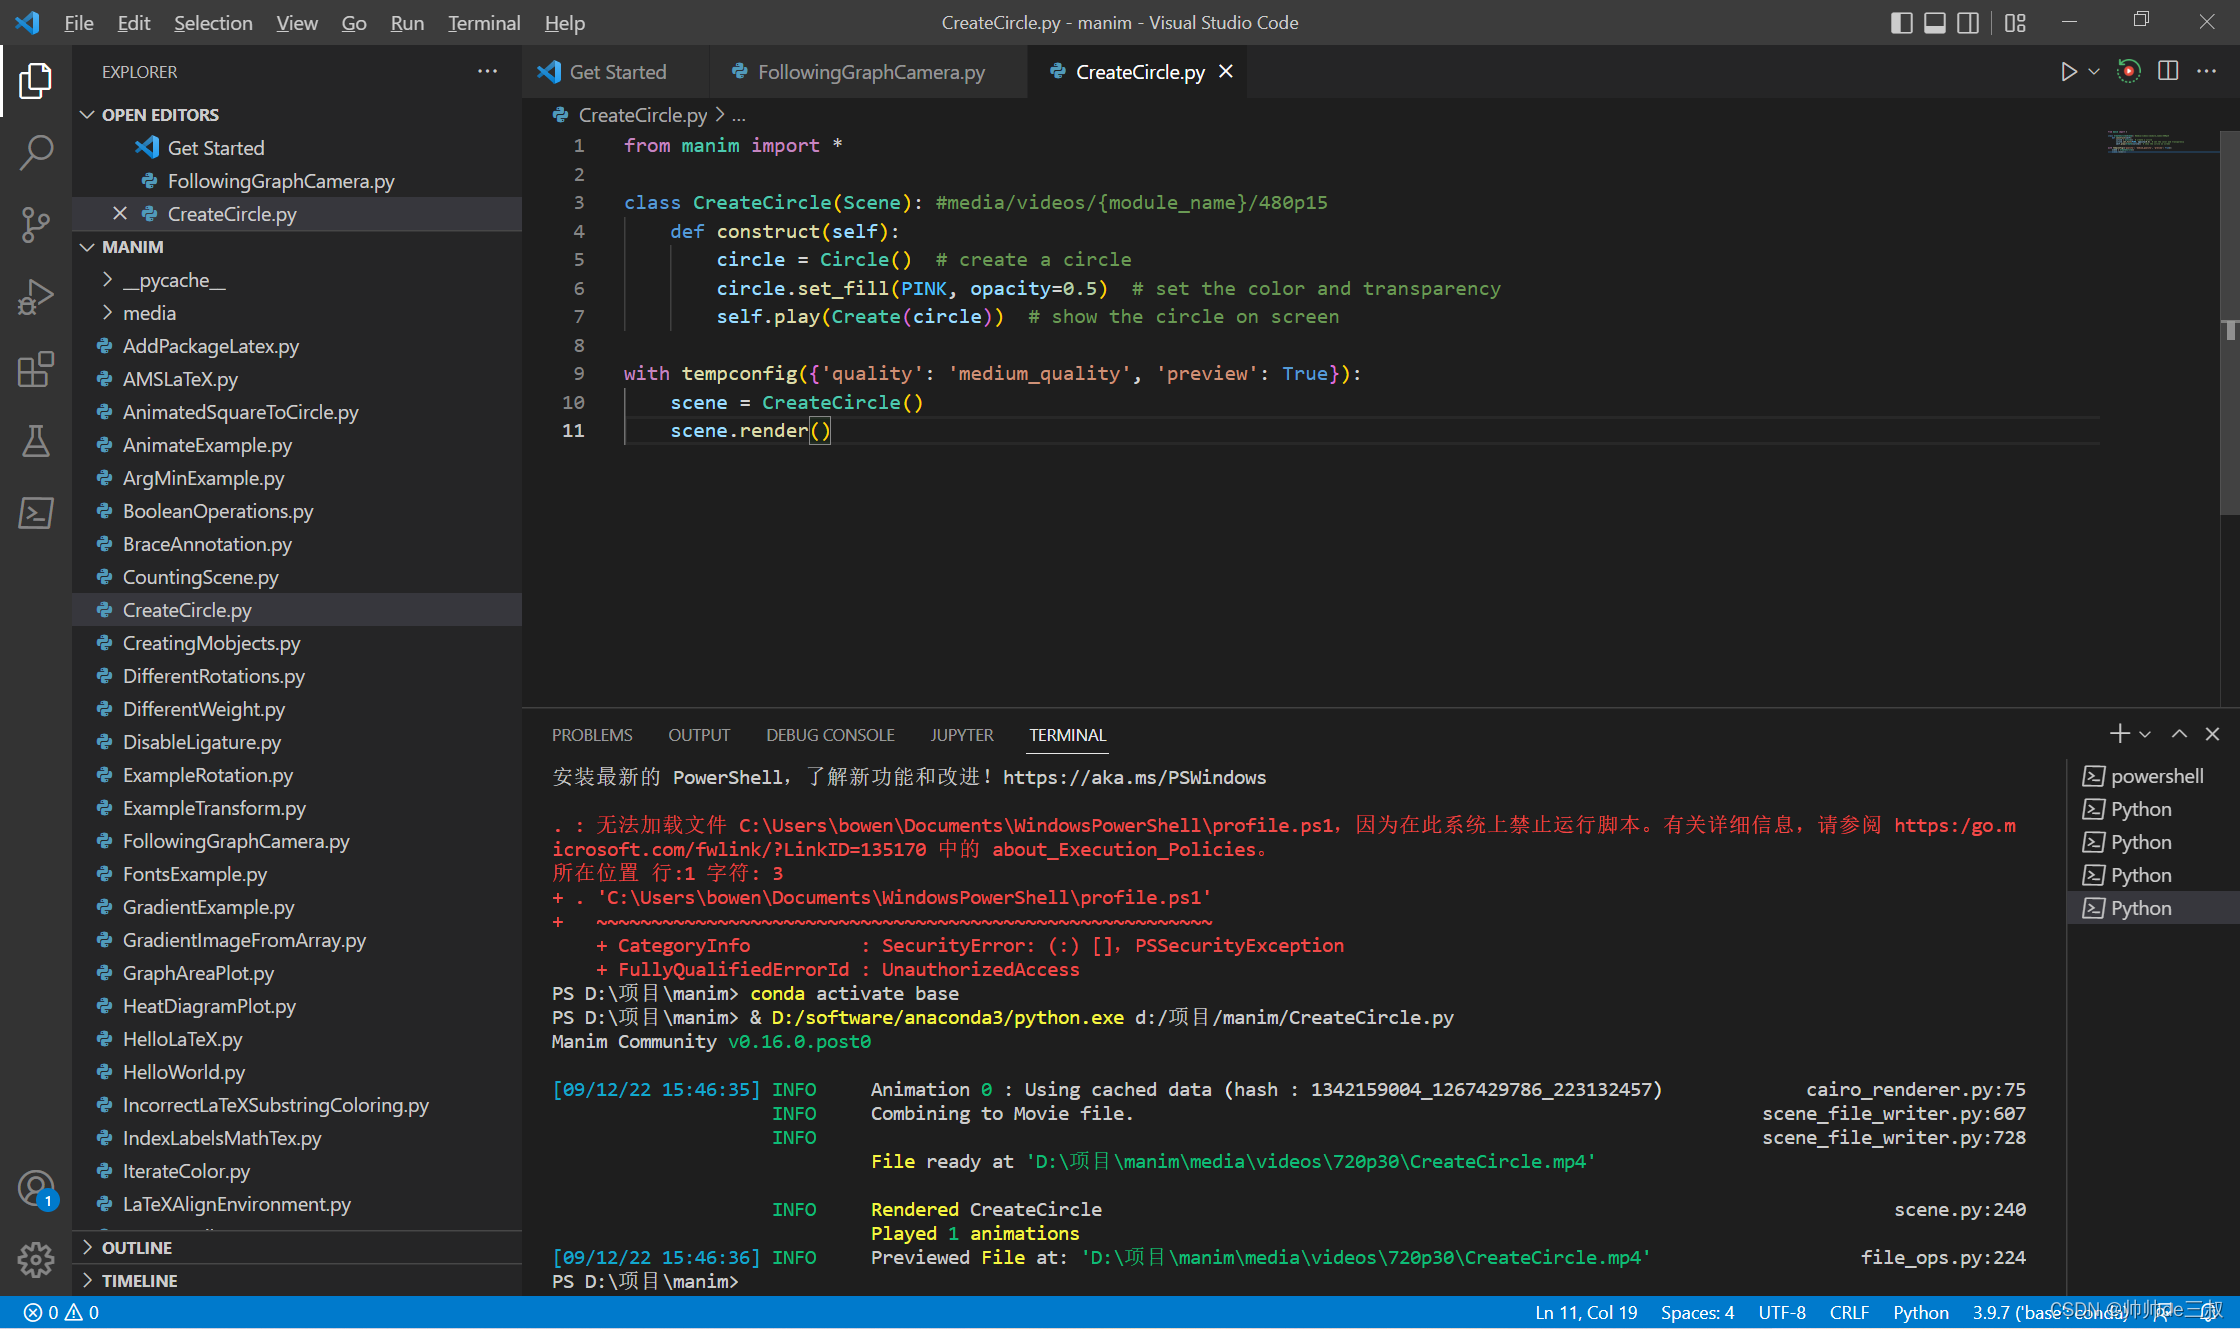Open Customize Layout icon
Viewport: 2240px width, 1329px height.
2015,23
